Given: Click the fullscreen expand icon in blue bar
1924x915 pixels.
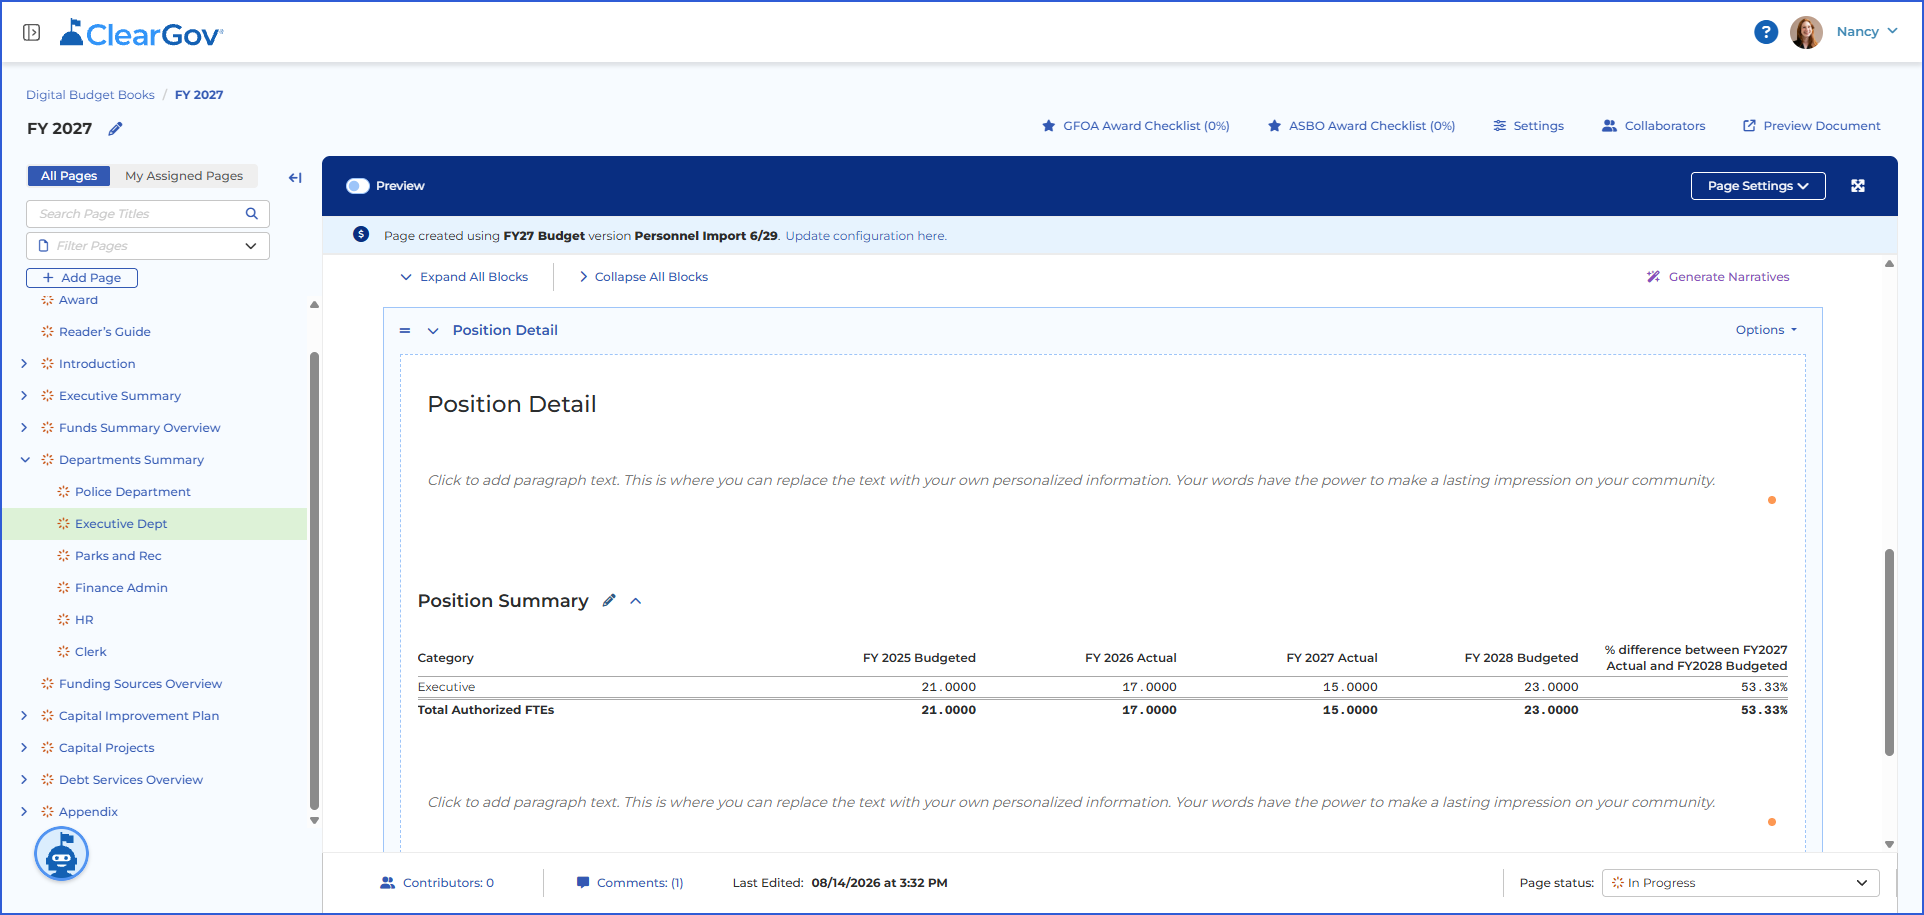Looking at the screenshot, I should [x=1858, y=186].
